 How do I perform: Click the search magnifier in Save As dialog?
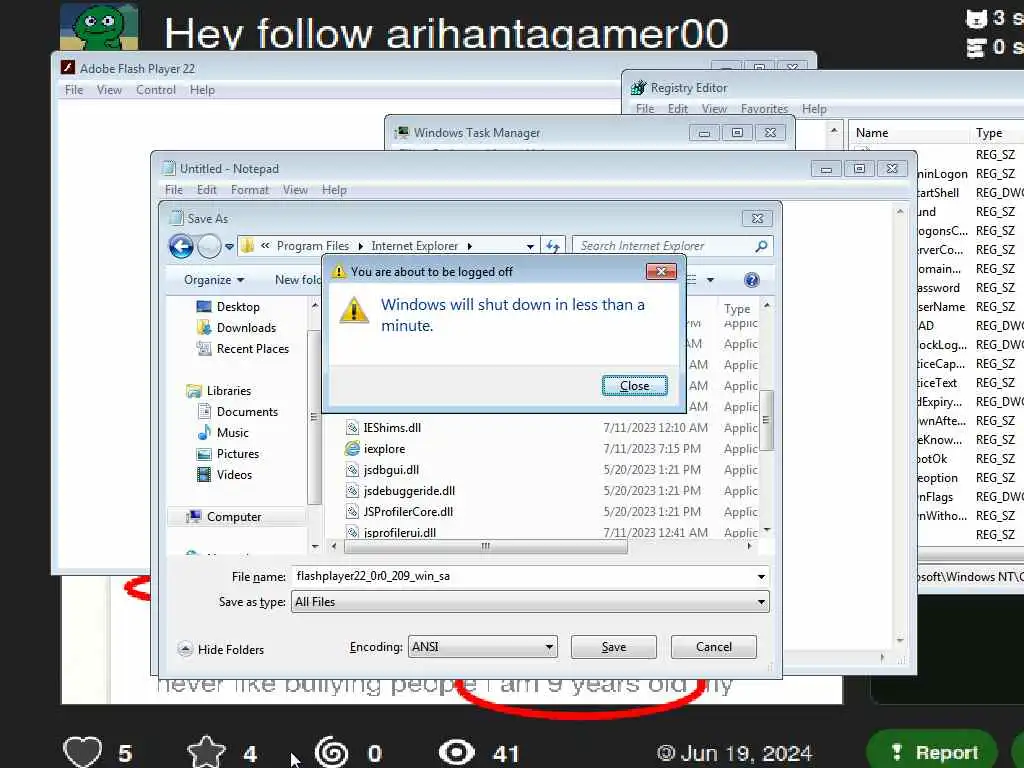tap(761, 246)
